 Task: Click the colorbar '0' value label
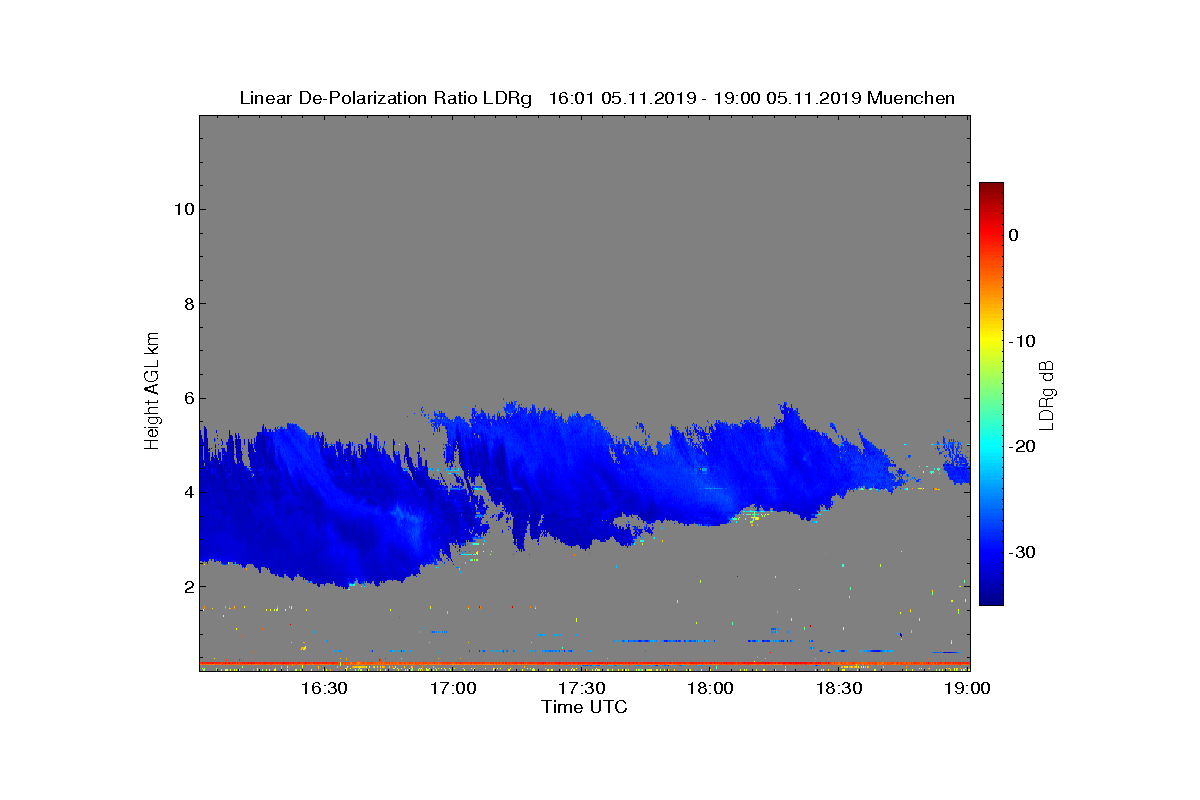pos(1013,235)
